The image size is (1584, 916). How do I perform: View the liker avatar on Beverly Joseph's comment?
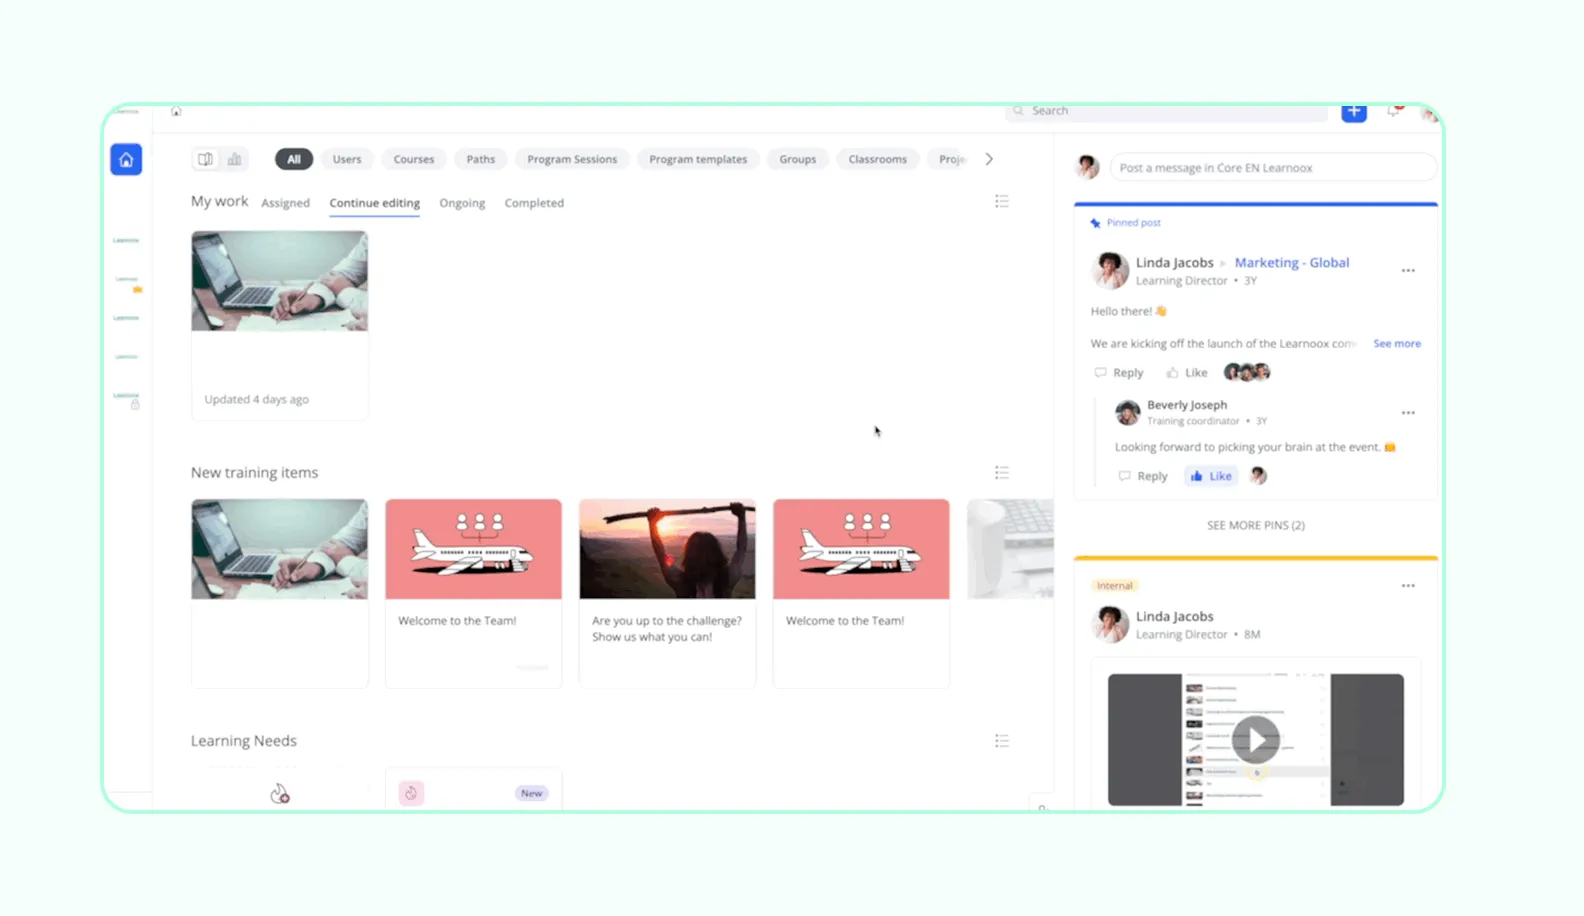point(1259,476)
